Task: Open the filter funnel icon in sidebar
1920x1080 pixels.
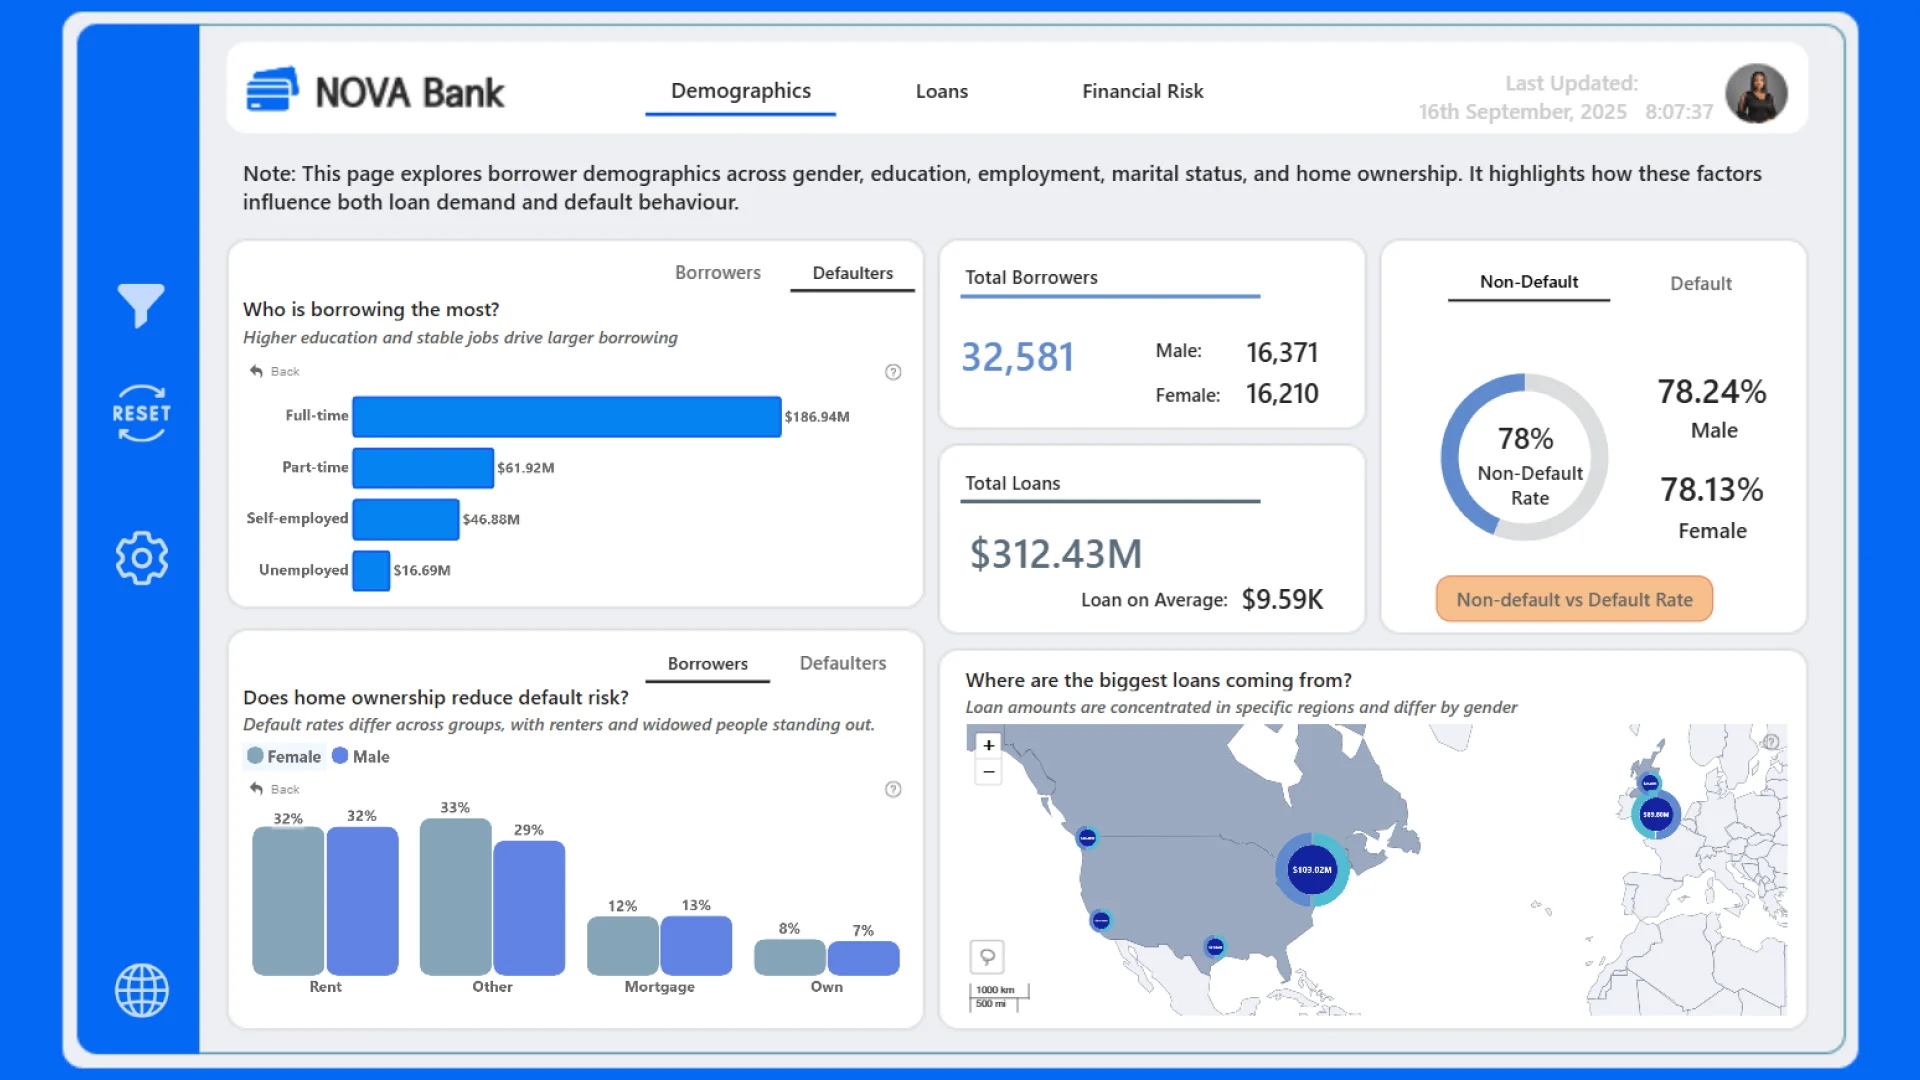Action: point(141,305)
